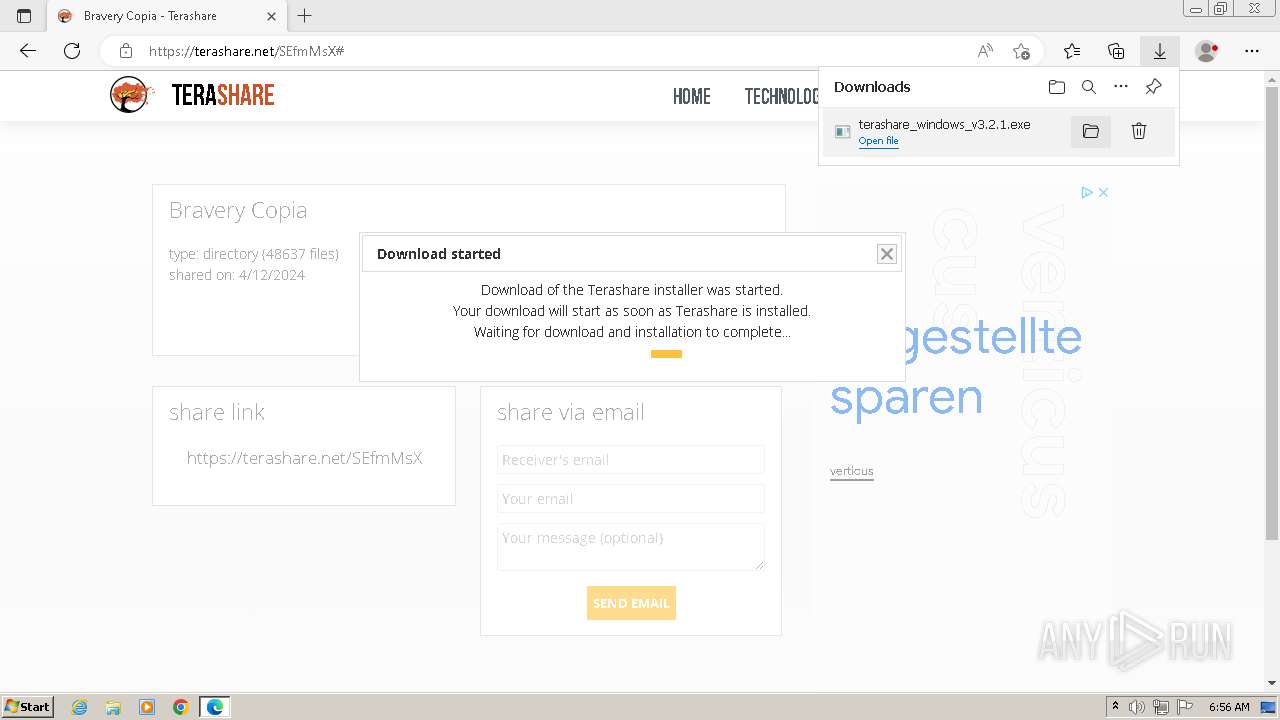The width and height of the screenshot is (1280, 720).
Task: Delete terashare exe download entry
Action: coord(1139,131)
